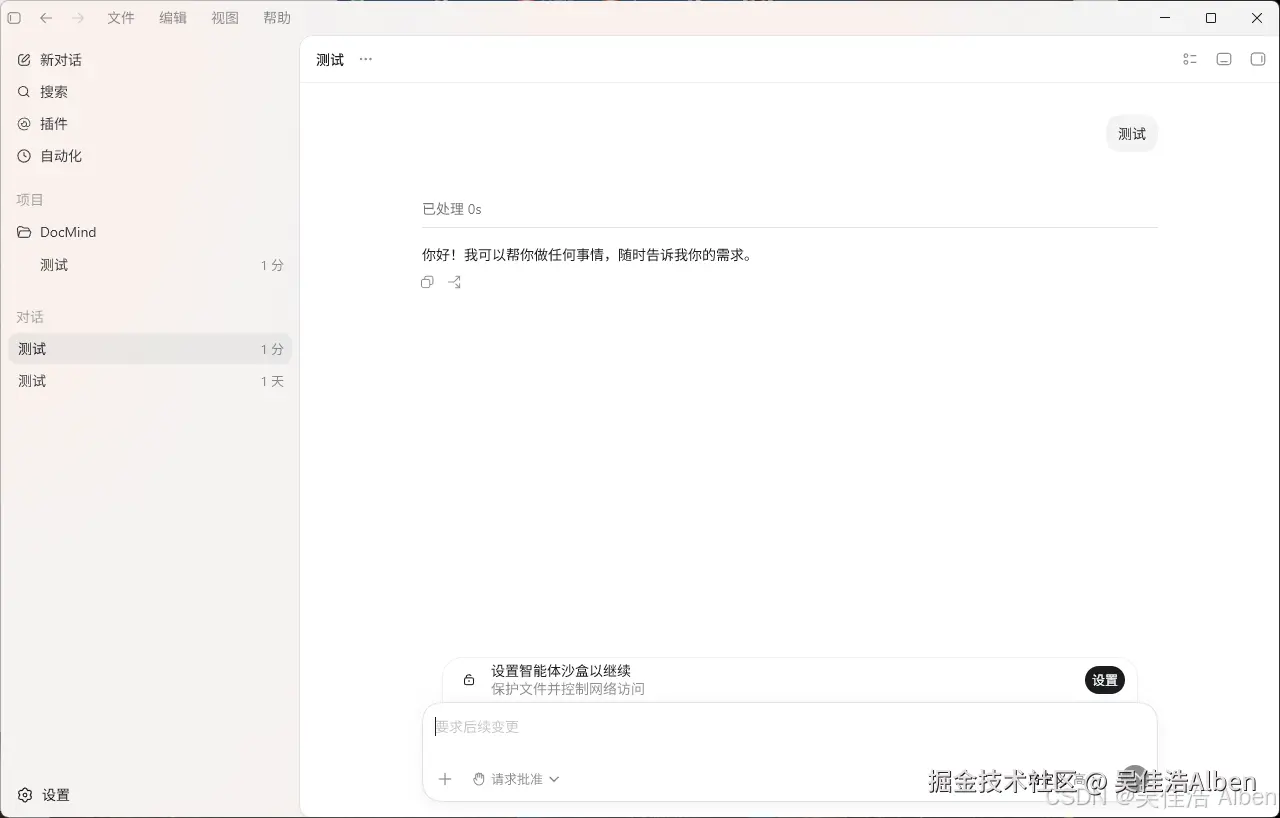
Task: Click 设置智能体沙盒以继续 banner text
Action: 561,671
